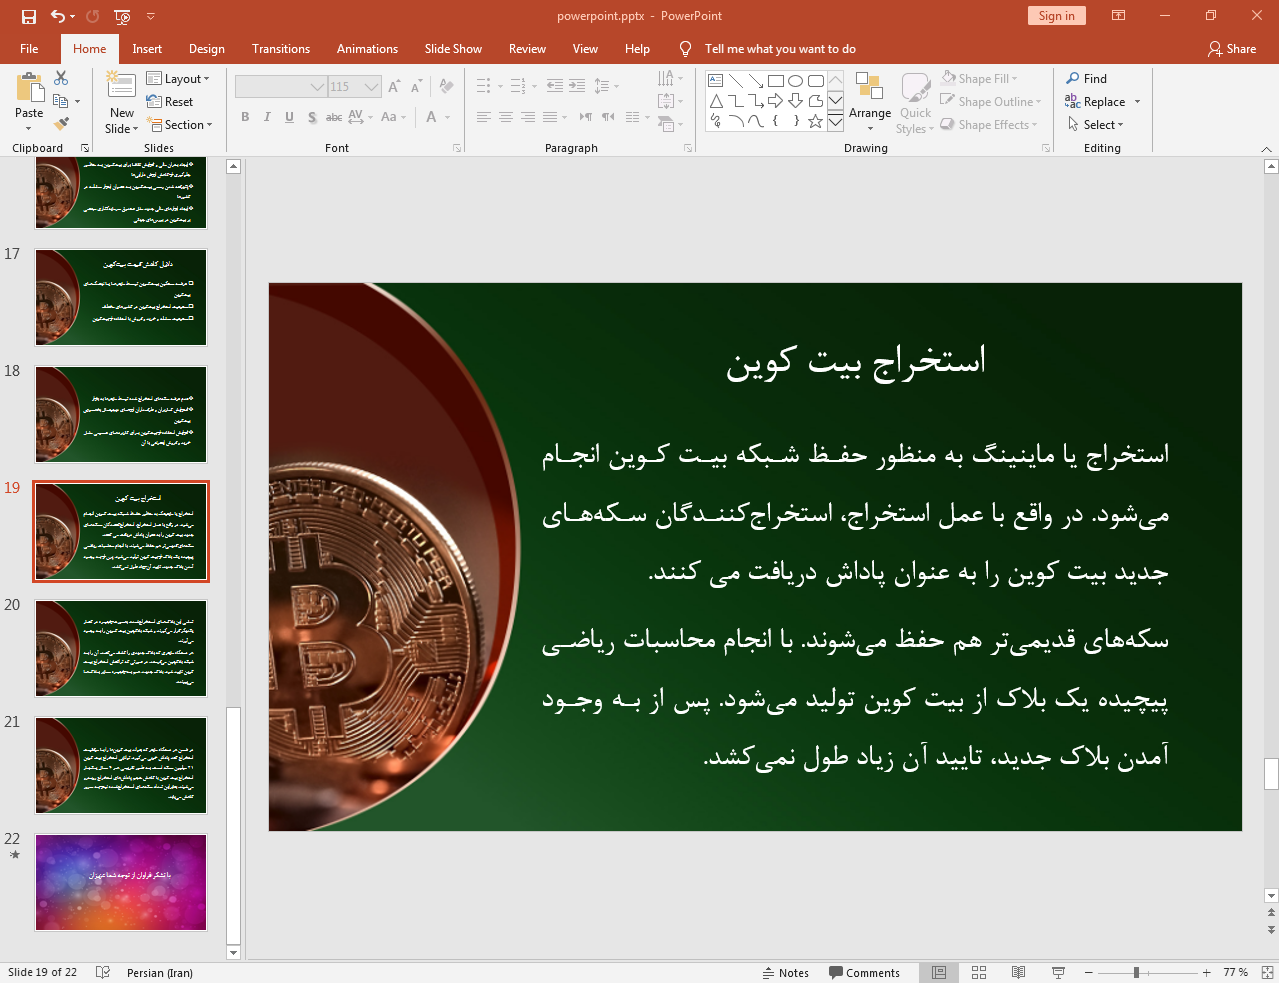Switch to the Design tab
Screen dimensions: 1279x983
click(x=207, y=48)
